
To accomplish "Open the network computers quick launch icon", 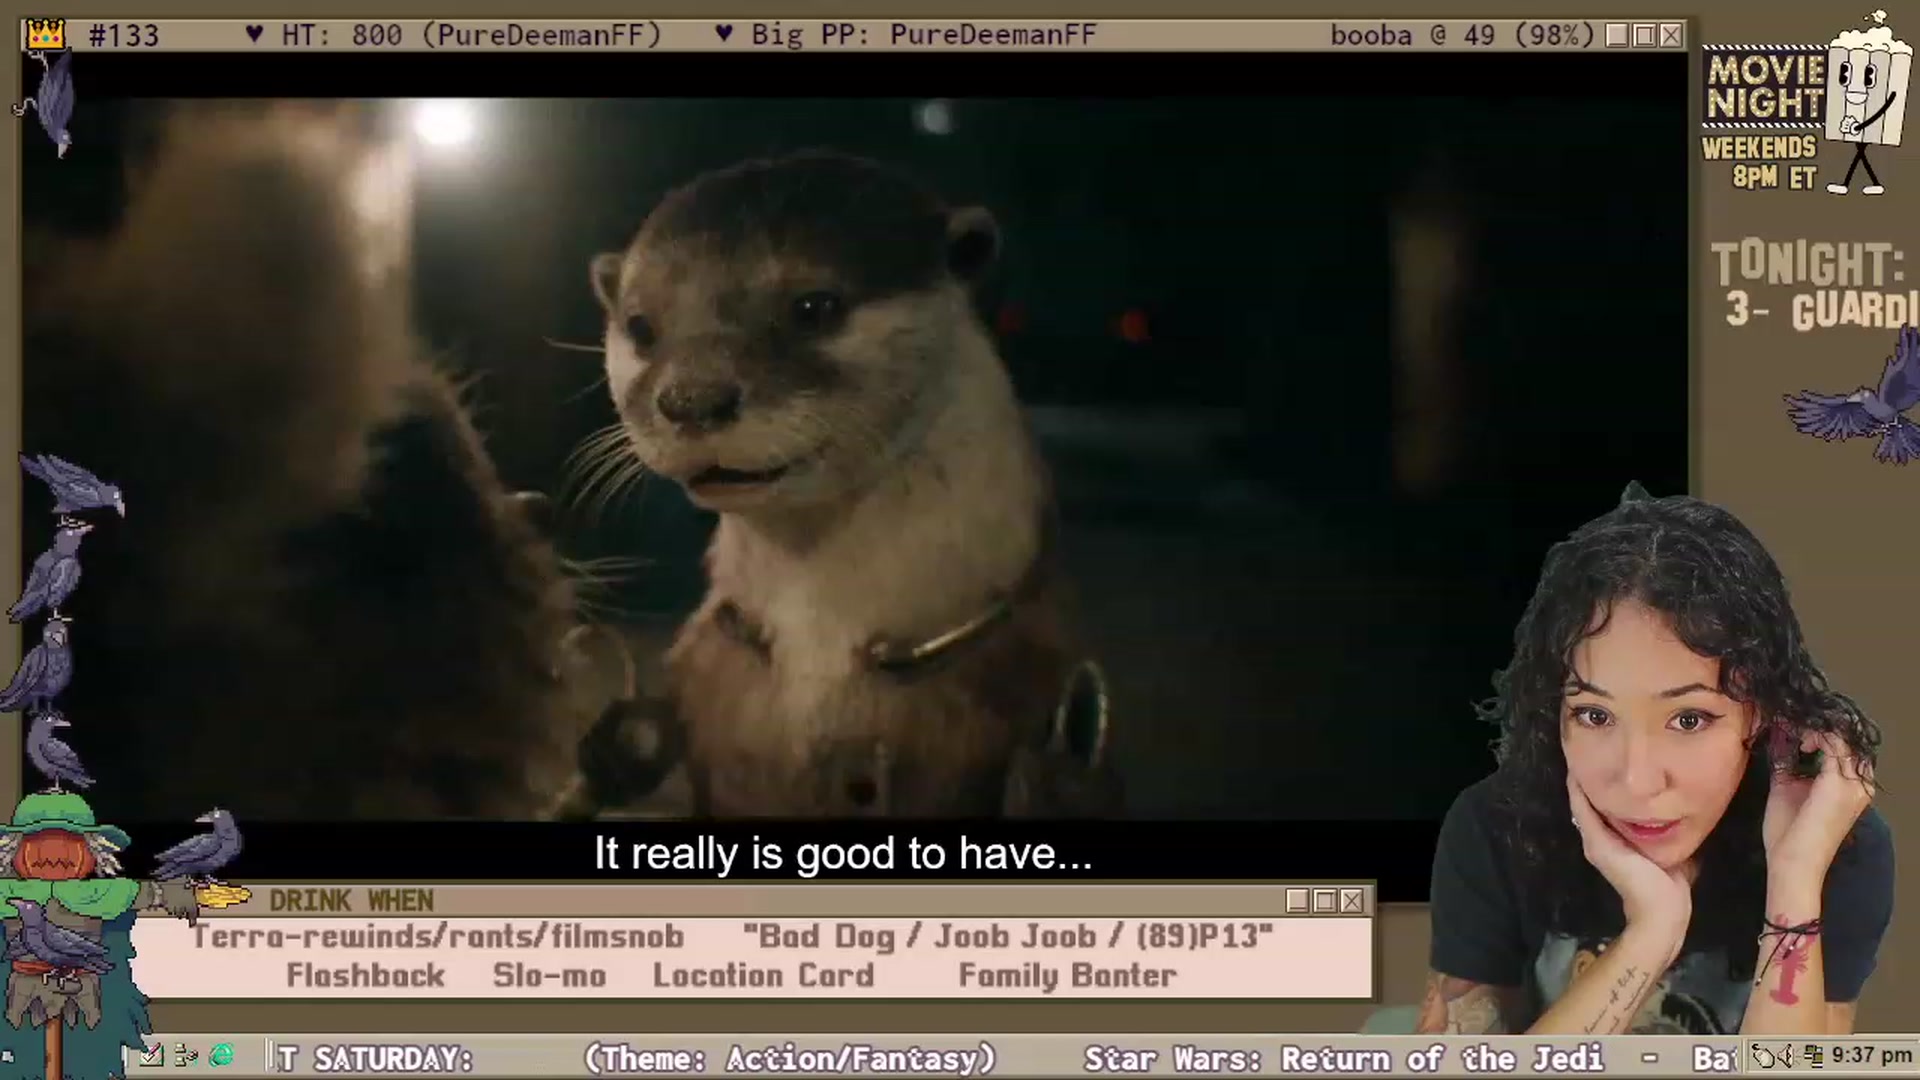I will pyautogui.click(x=186, y=1056).
